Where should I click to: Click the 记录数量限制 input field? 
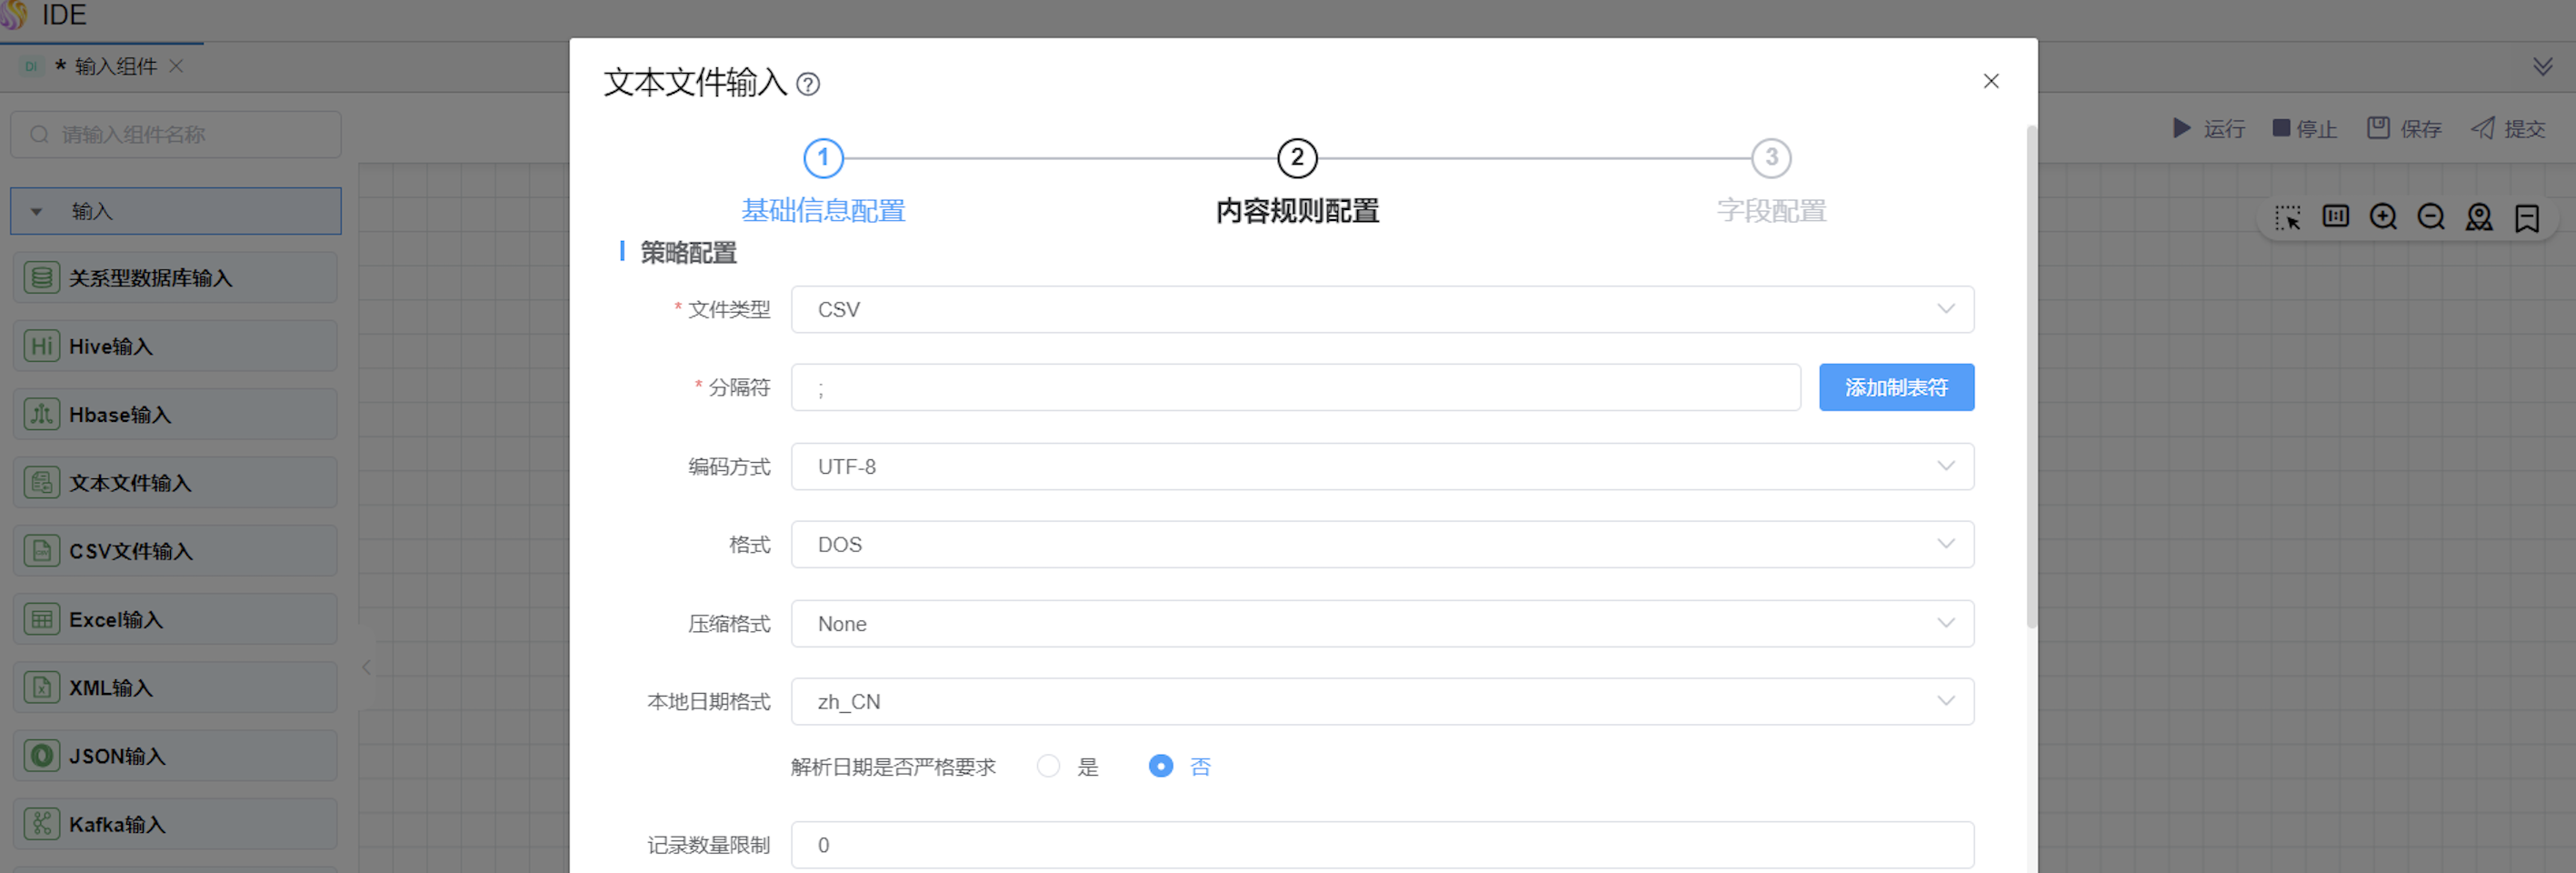pos(1382,845)
